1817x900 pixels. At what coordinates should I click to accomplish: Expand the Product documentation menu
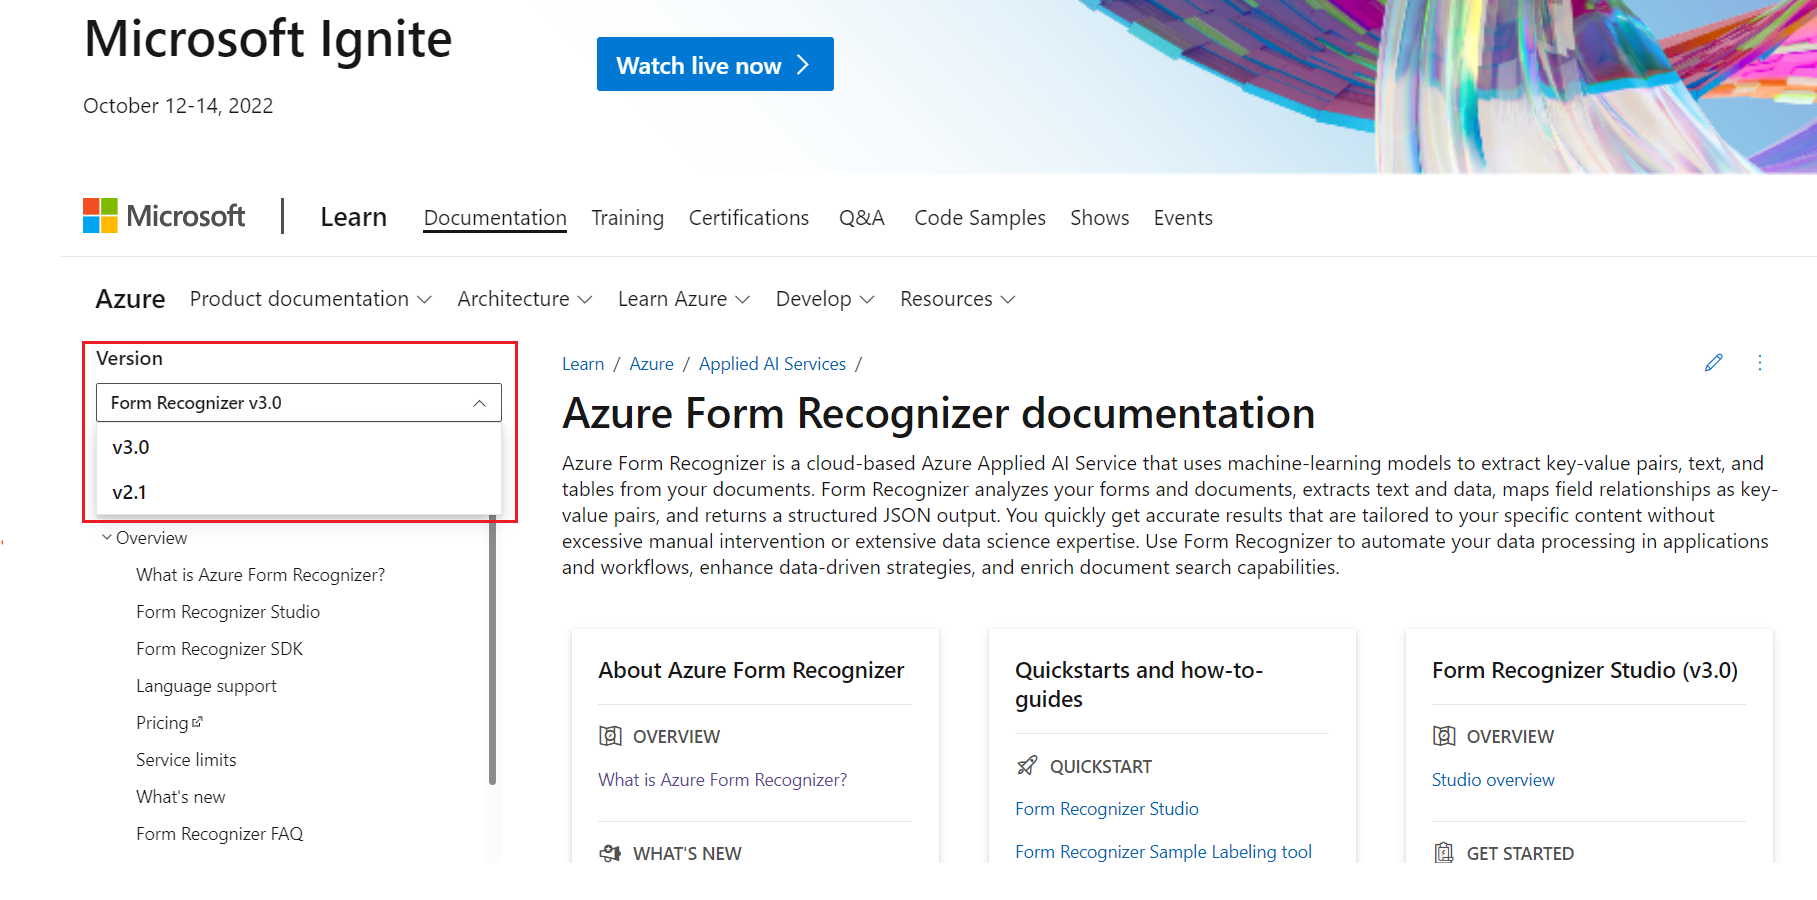311,299
